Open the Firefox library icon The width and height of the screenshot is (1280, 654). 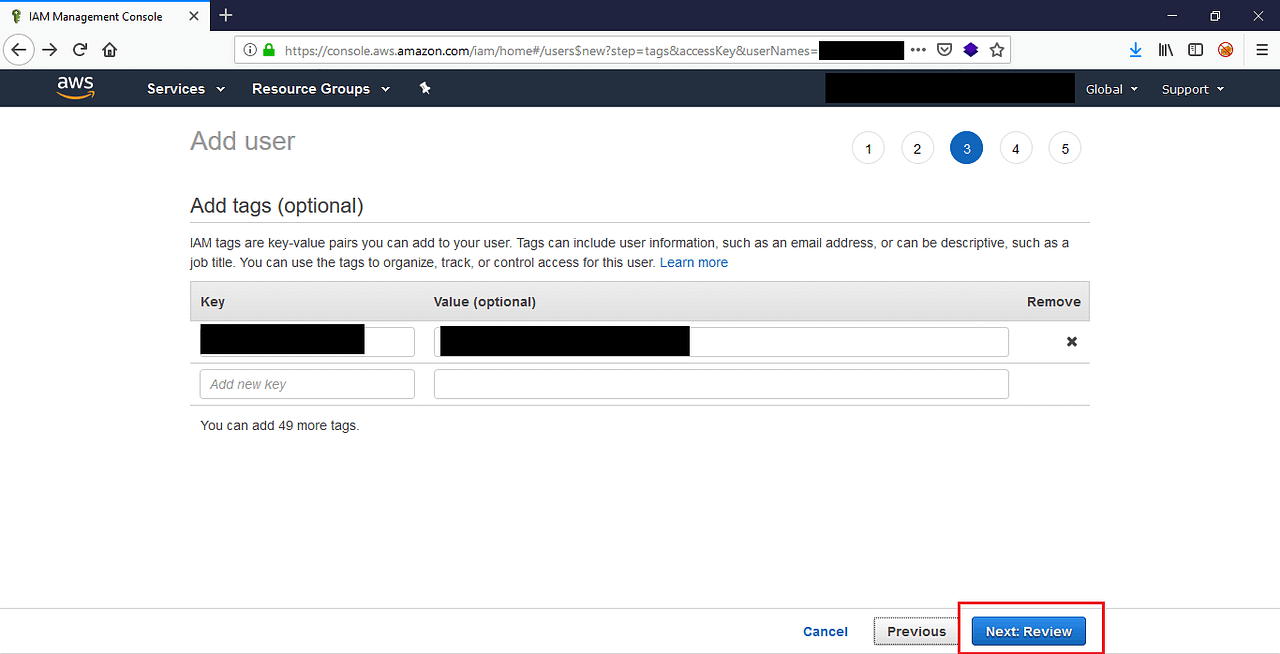click(1165, 49)
